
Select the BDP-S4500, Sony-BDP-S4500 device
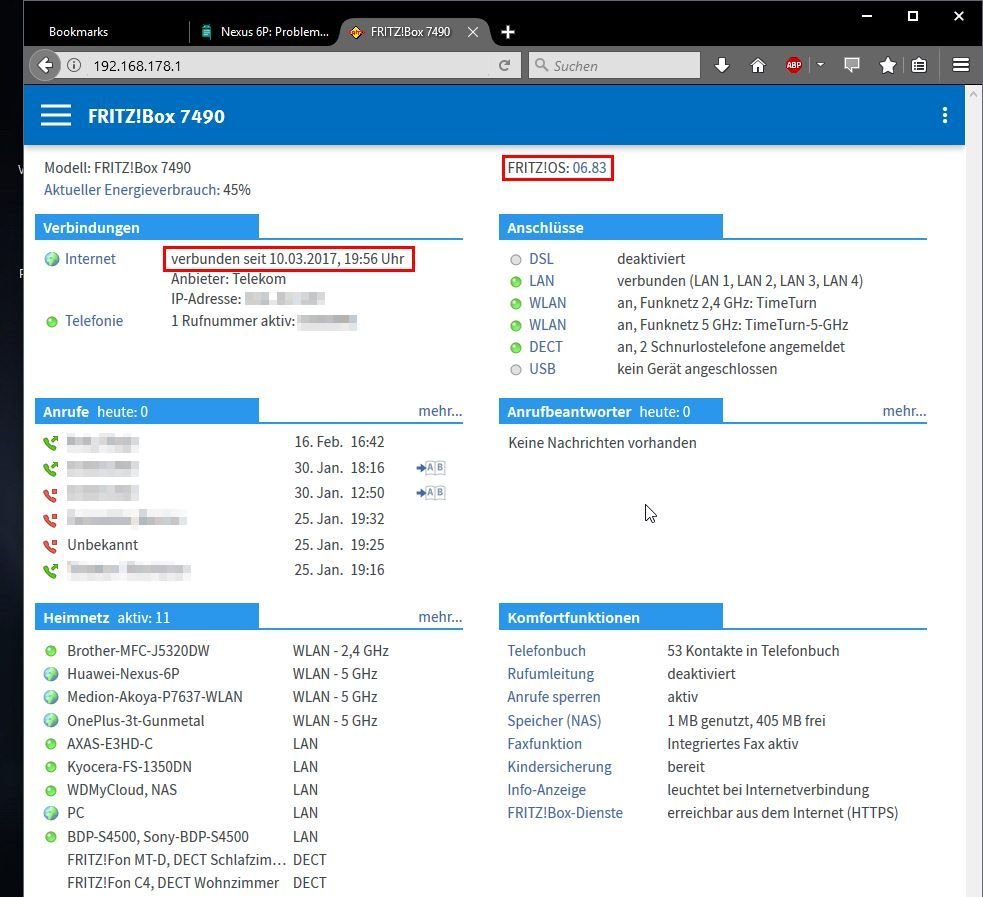[x=158, y=837]
